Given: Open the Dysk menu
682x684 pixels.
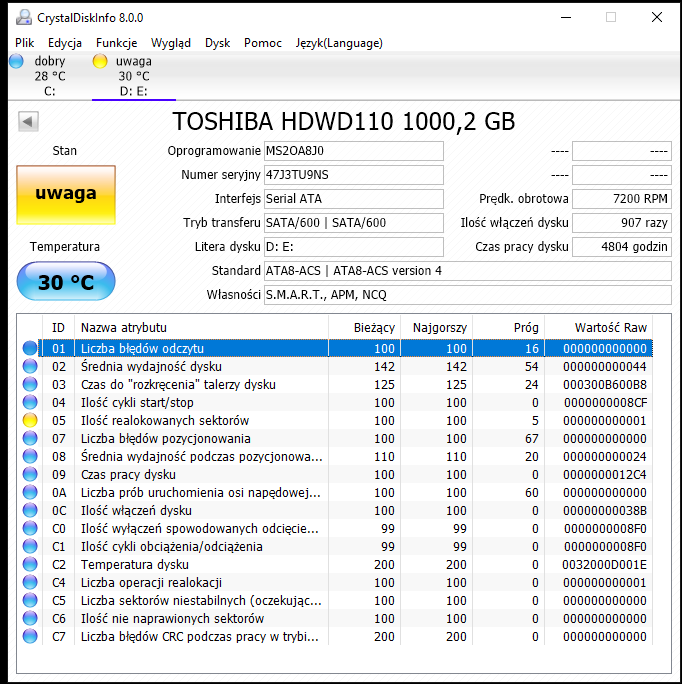Looking at the screenshot, I should click(218, 43).
